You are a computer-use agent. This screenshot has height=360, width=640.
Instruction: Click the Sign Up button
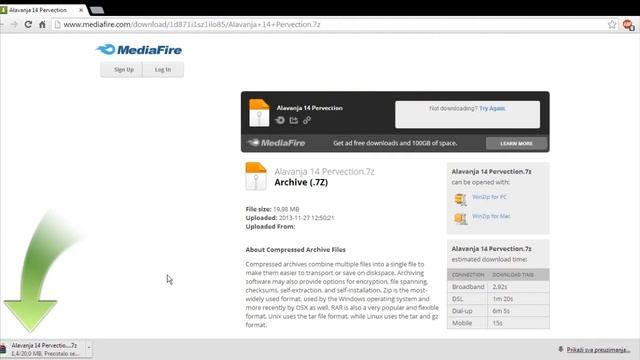(122, 69)
